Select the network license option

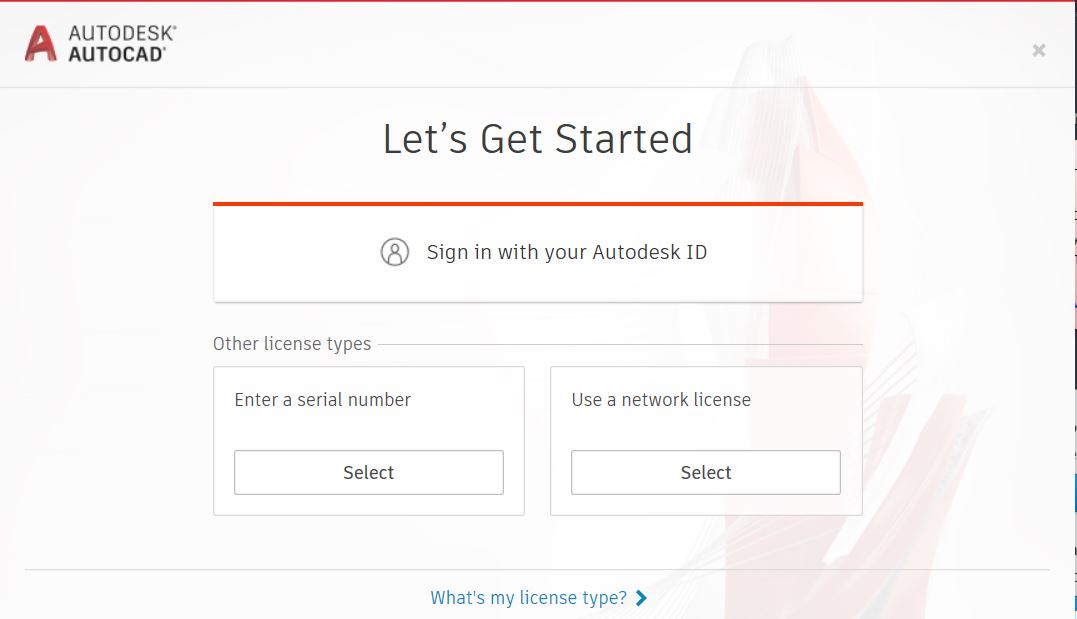click(705, 472)
